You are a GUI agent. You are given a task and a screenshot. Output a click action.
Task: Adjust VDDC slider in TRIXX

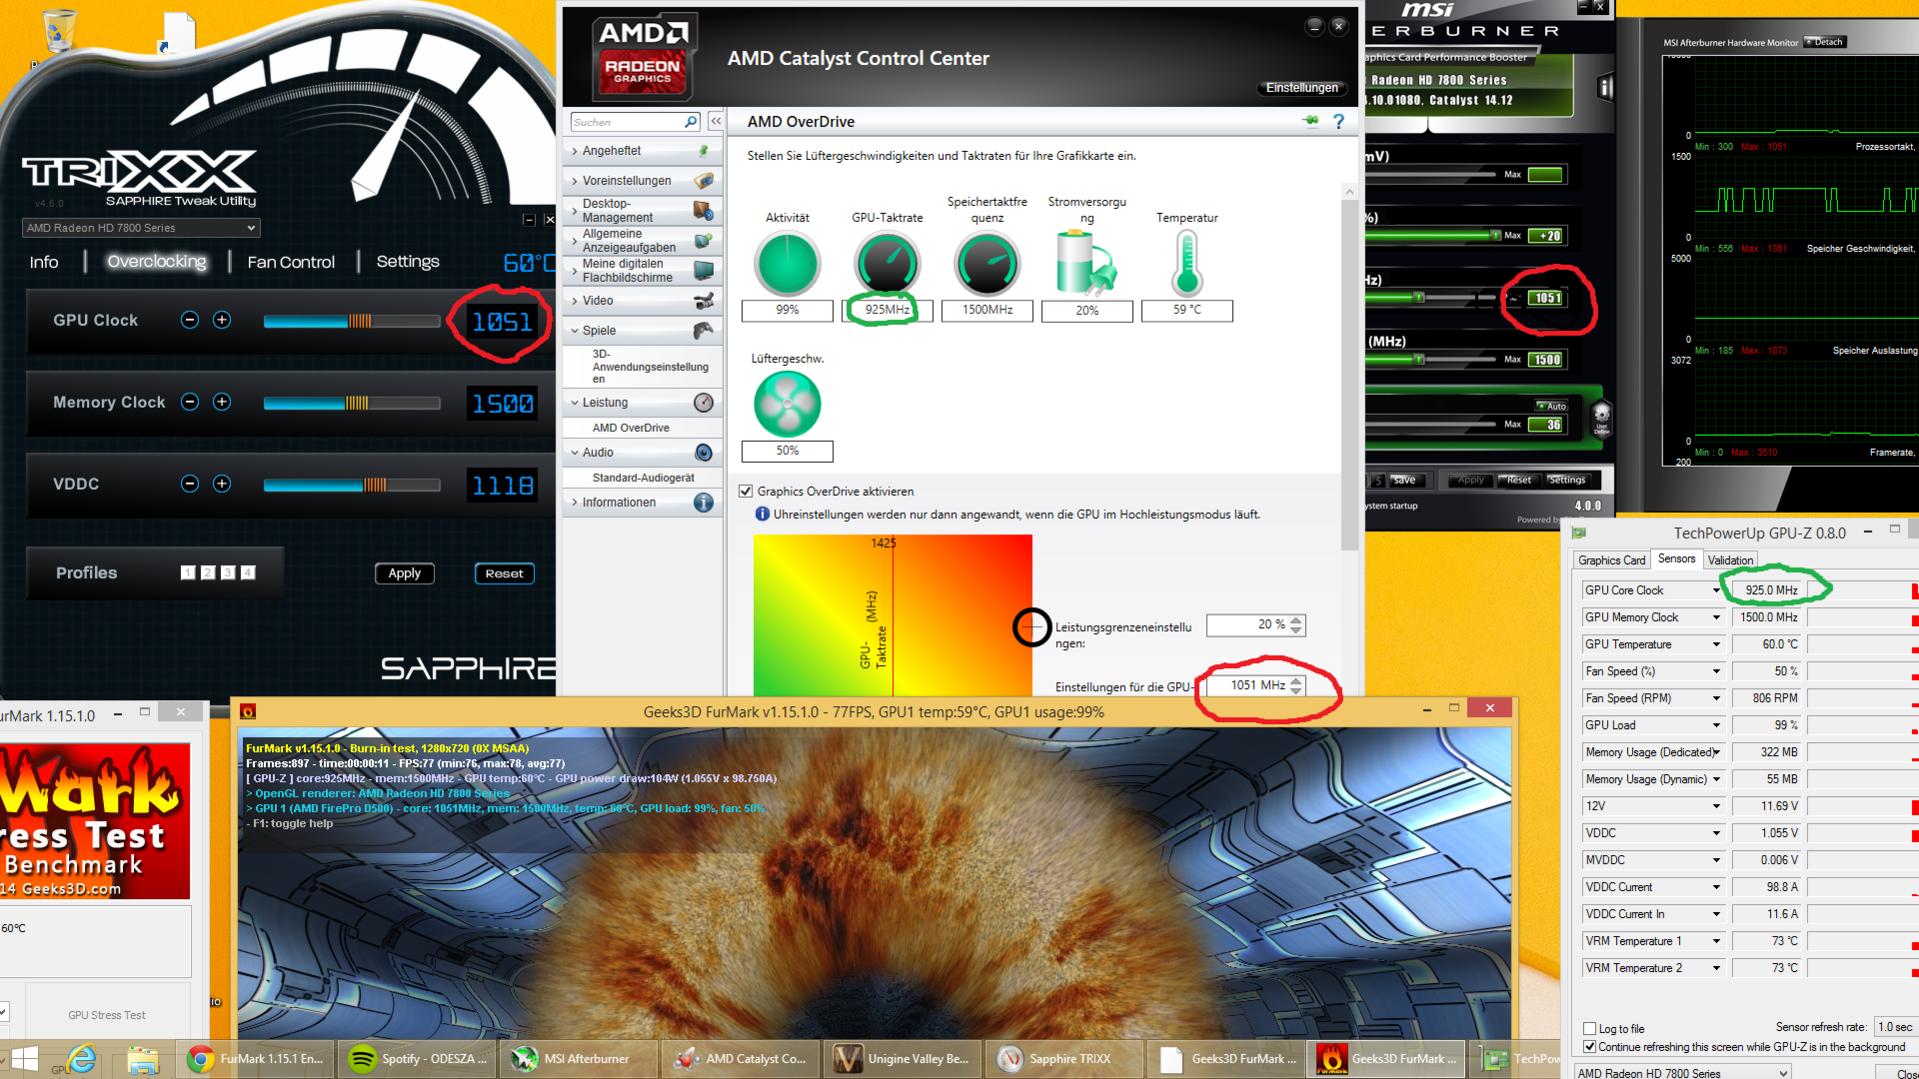352,485
